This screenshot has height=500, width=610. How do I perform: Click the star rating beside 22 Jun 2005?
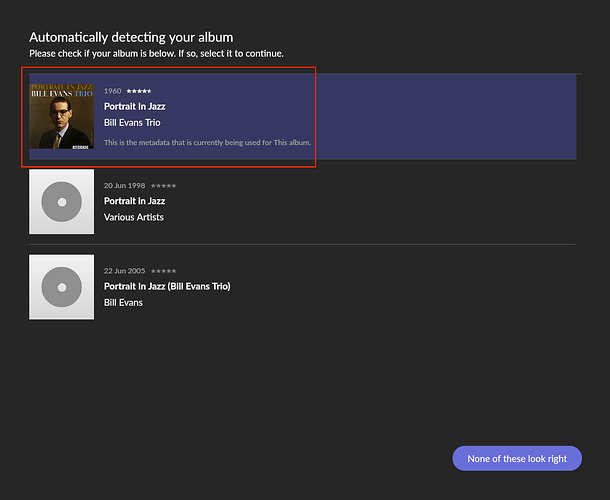pyautogui.click(x=163, y=271)
